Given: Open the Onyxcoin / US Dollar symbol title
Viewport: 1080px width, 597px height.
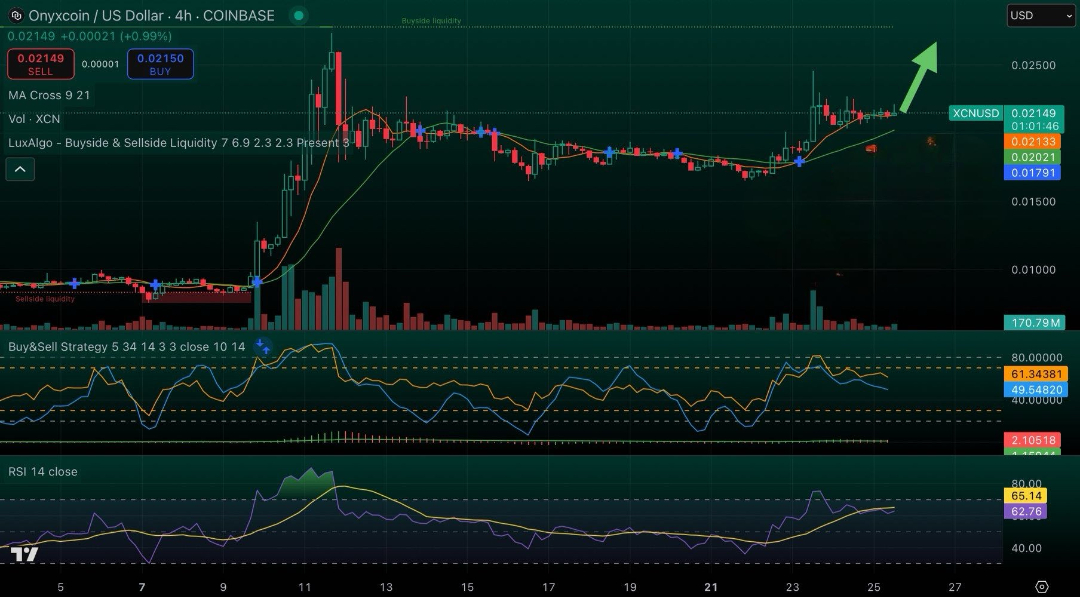Looking at the screenshot, I should (x=152, y=15).
